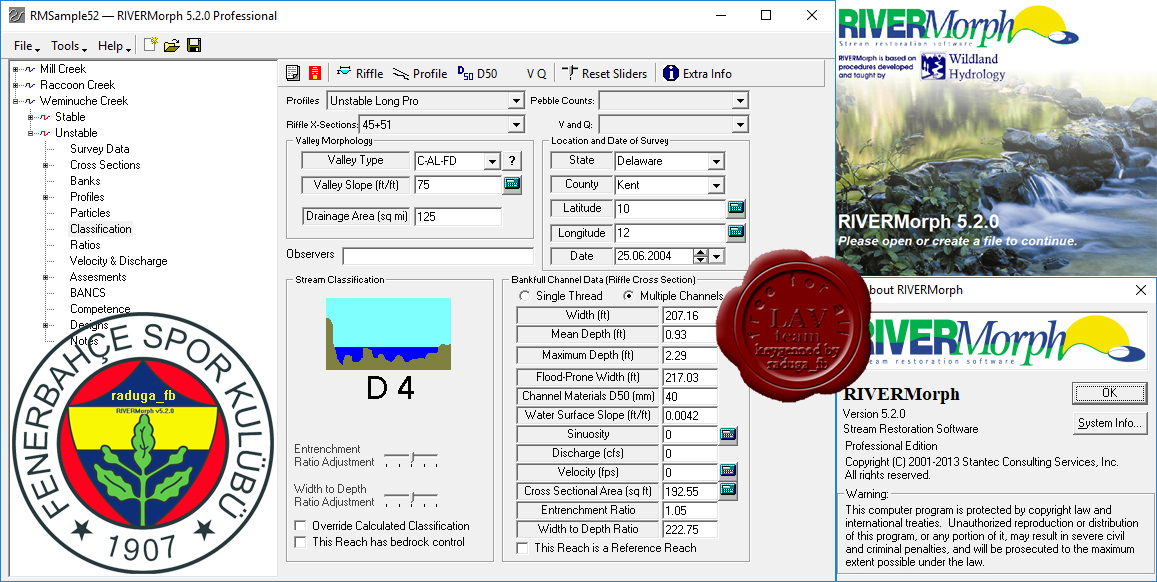Save using the floppy disk icon
Image resolution: width=1157 pixels, height=582 pixels.
(194, 46)
